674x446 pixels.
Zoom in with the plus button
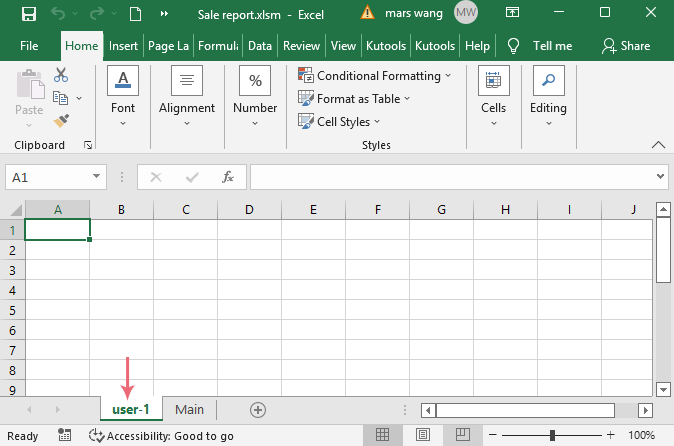click(610, 435)
